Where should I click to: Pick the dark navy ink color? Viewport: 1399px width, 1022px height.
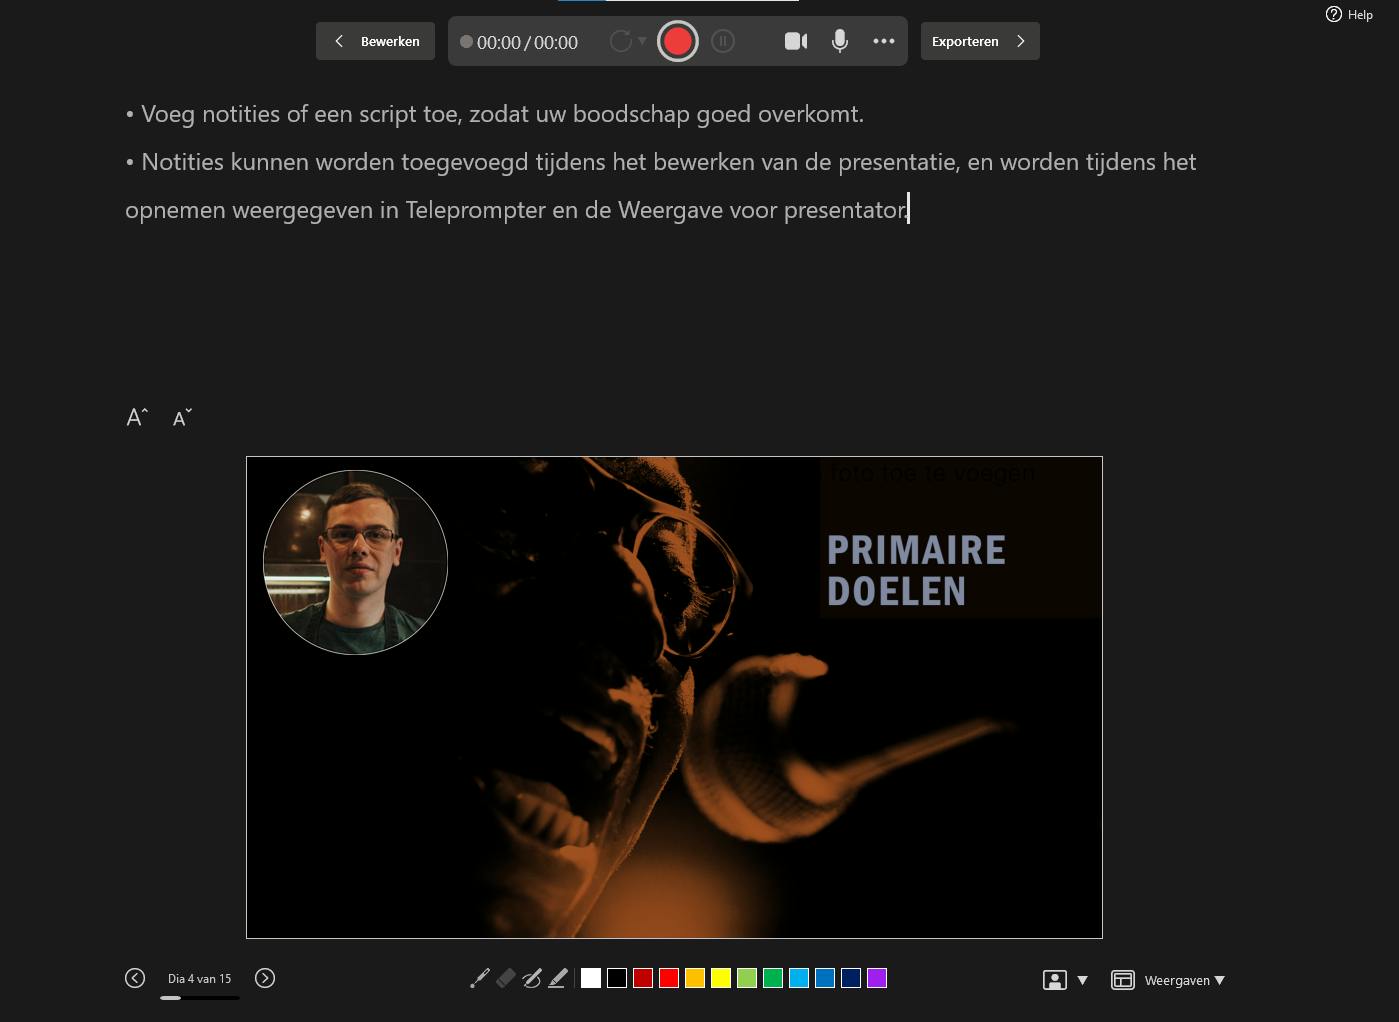[851, 978]
